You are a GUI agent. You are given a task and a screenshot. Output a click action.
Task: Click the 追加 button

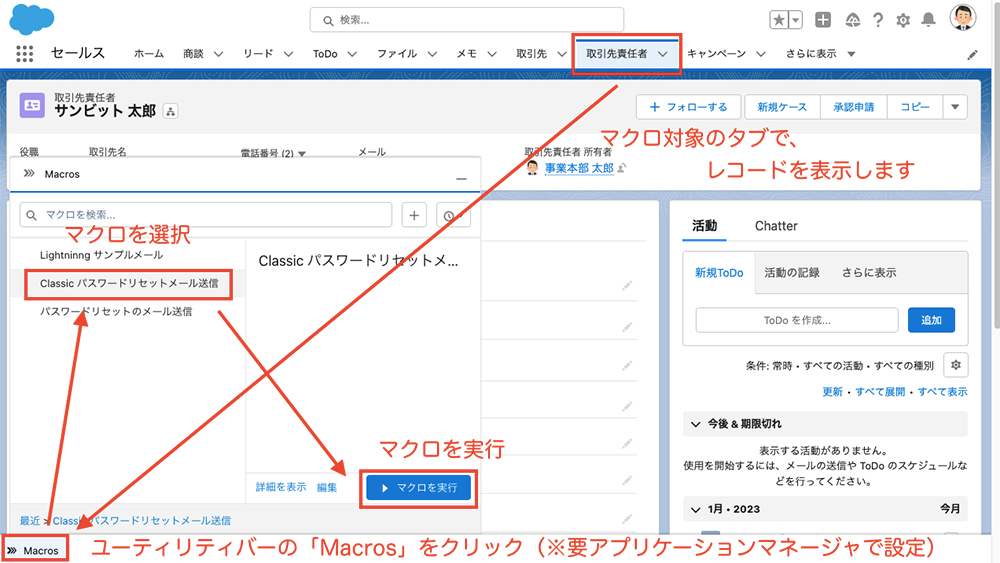click(x=931, y=320)
